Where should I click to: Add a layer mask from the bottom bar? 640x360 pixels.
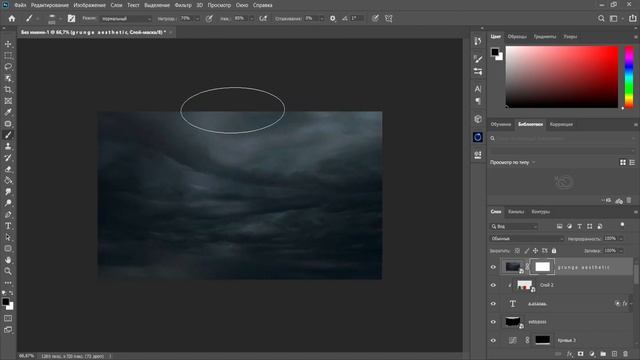coord(580,354)
